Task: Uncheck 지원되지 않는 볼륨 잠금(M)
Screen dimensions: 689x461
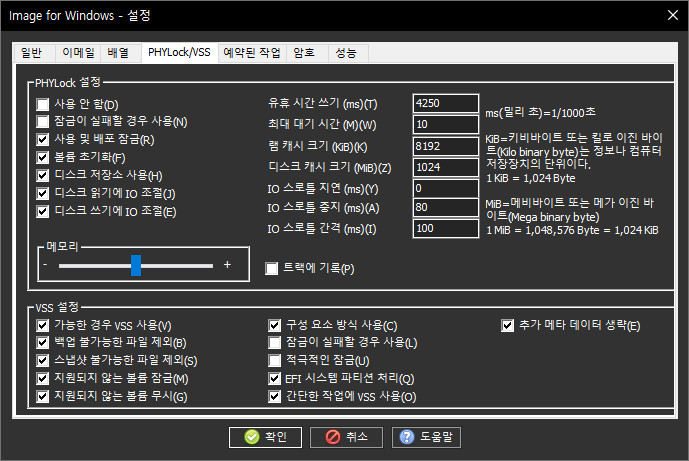Action: pyautogui.click(x=43, y=378)
